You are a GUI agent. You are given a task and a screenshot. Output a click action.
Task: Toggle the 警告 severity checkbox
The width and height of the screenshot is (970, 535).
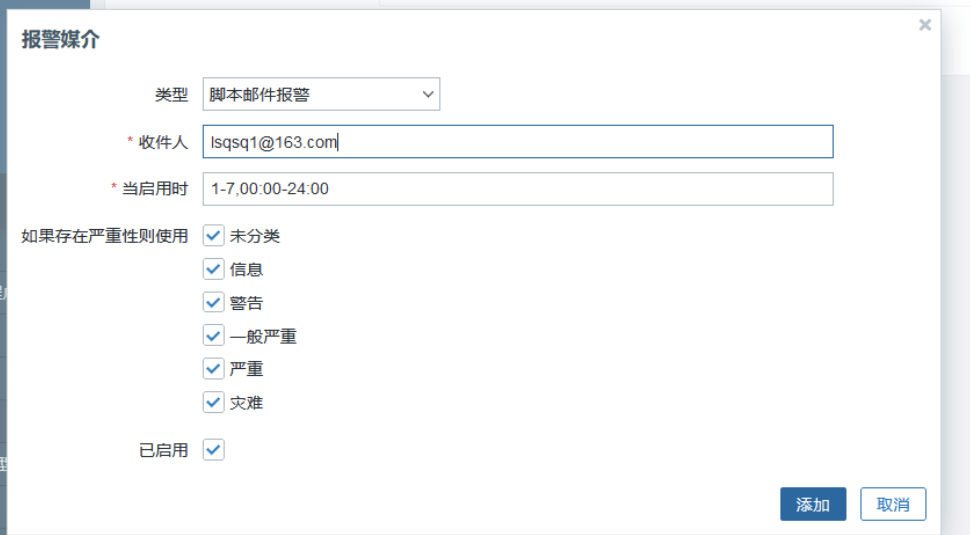pyautogui.click(x=213, y=302)
